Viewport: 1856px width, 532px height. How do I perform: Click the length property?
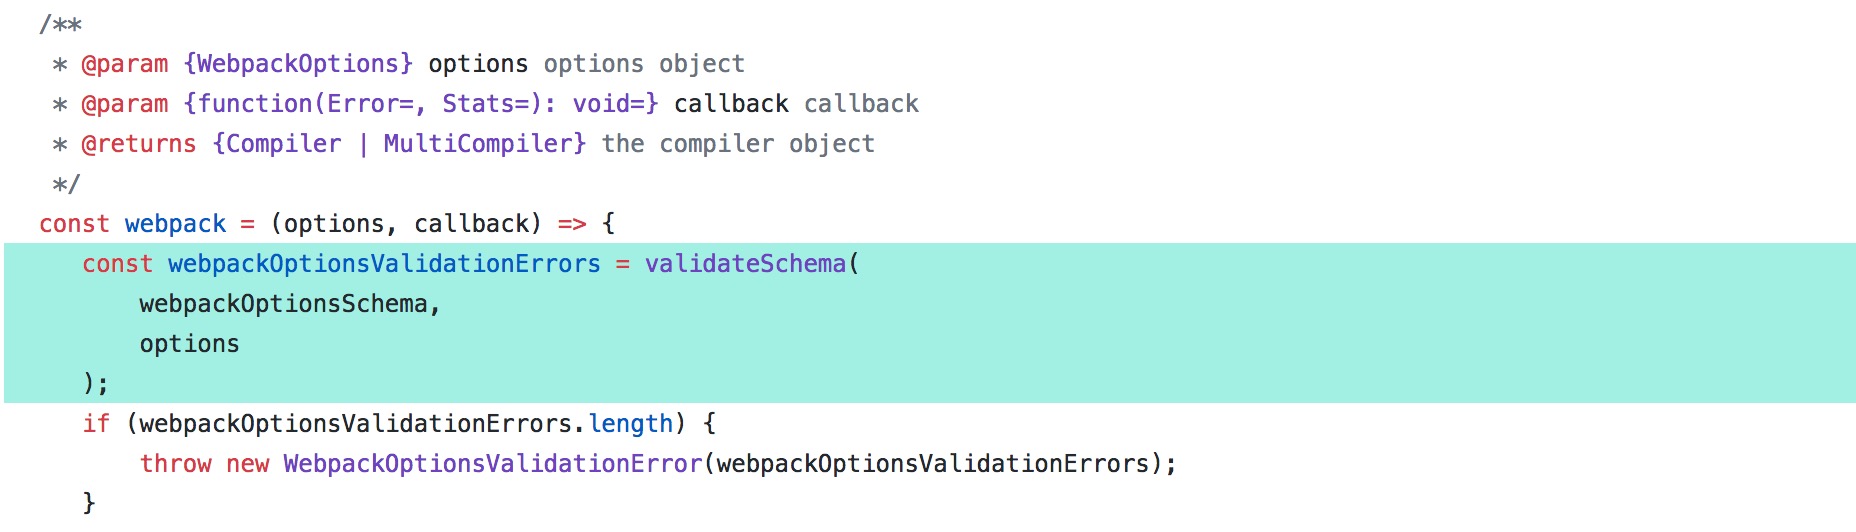[631, 424]
